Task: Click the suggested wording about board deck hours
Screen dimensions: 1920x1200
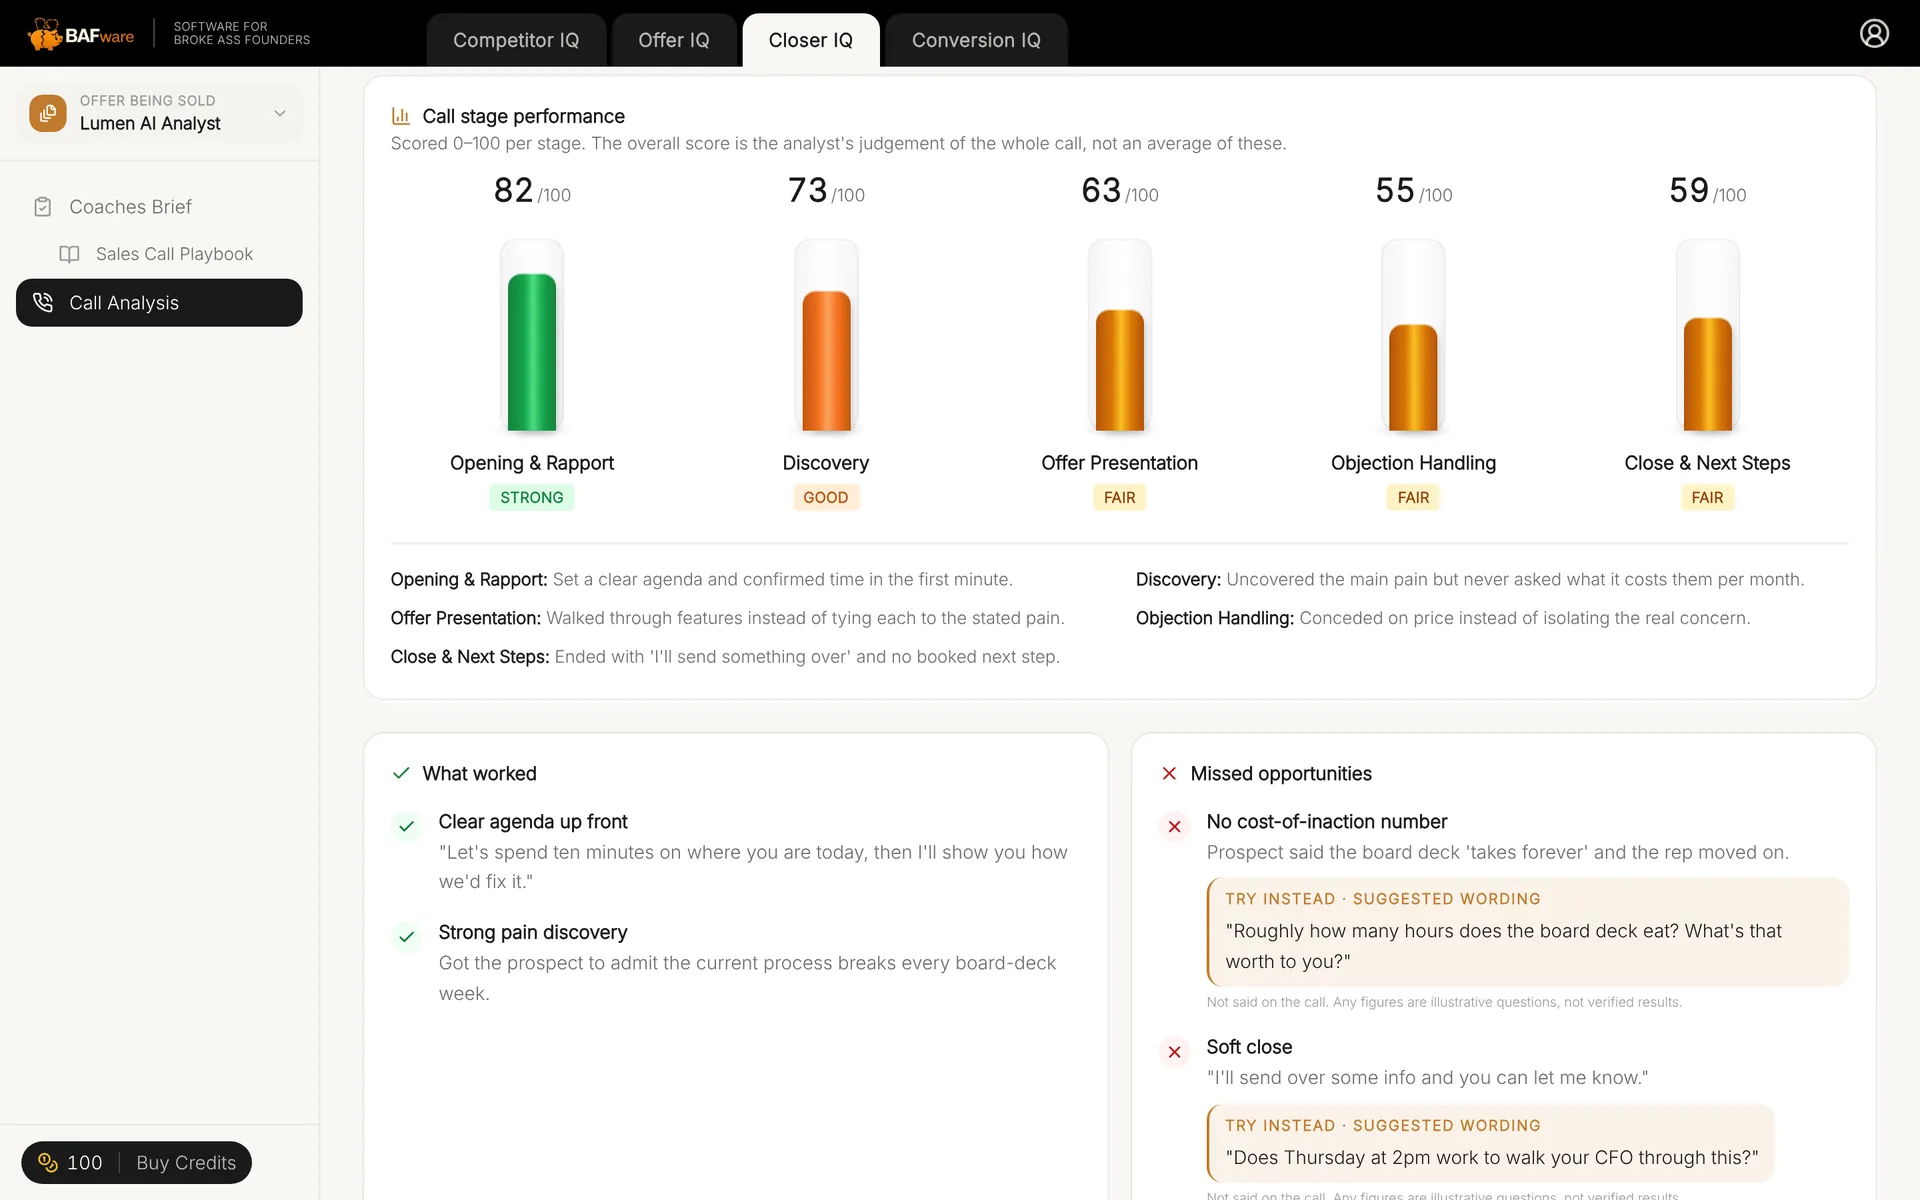Action: point(1528,932)
